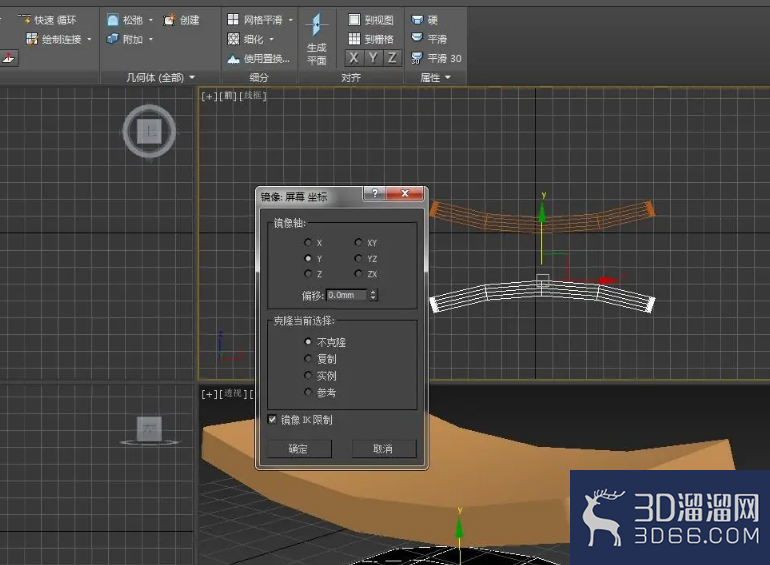Apply 平滑 30 smoothing property

click(x=437, y=58)
